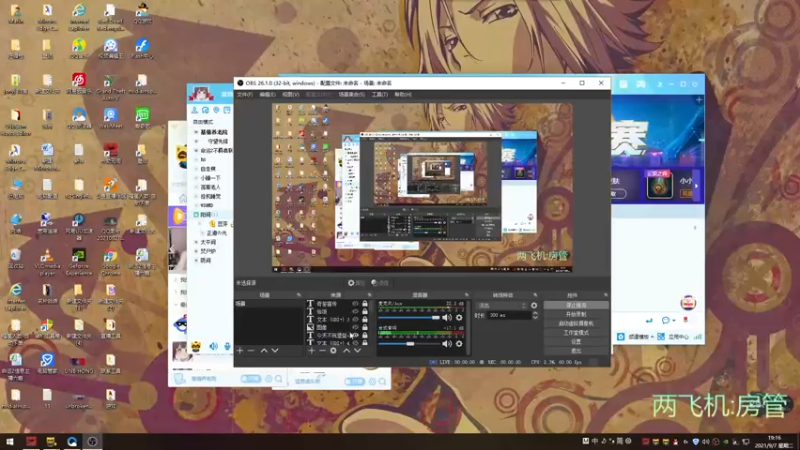Toggle visibility of the third source
This screenshot has width=800, height=450.
355,319
